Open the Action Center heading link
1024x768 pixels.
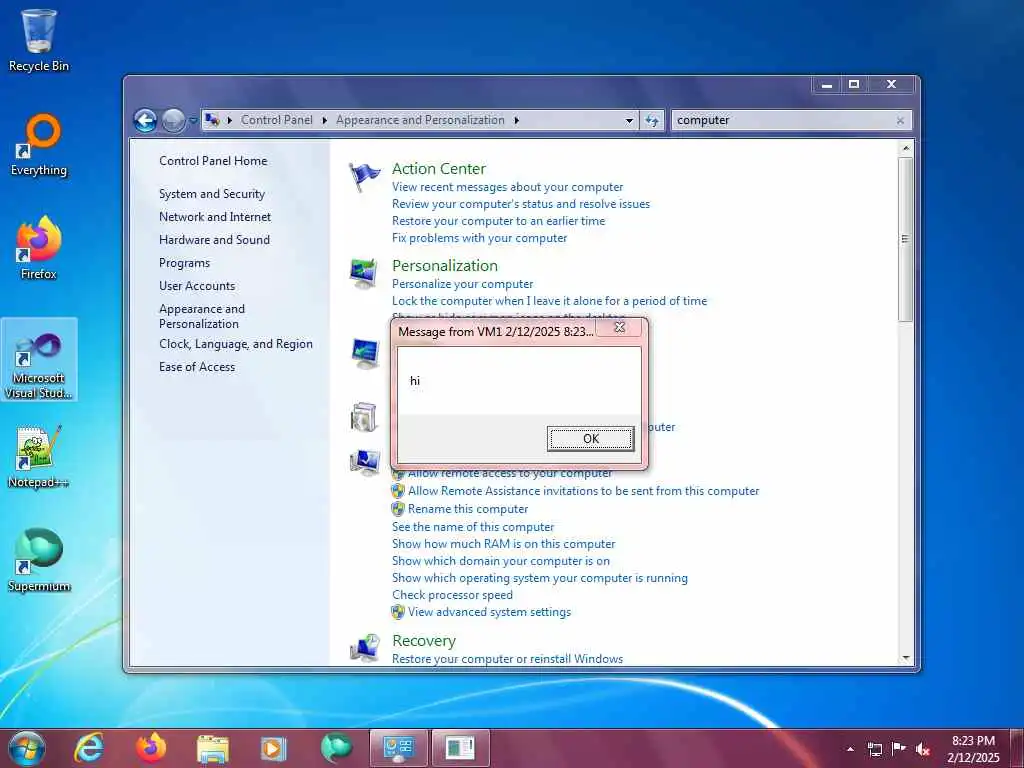tap(439, 168)
